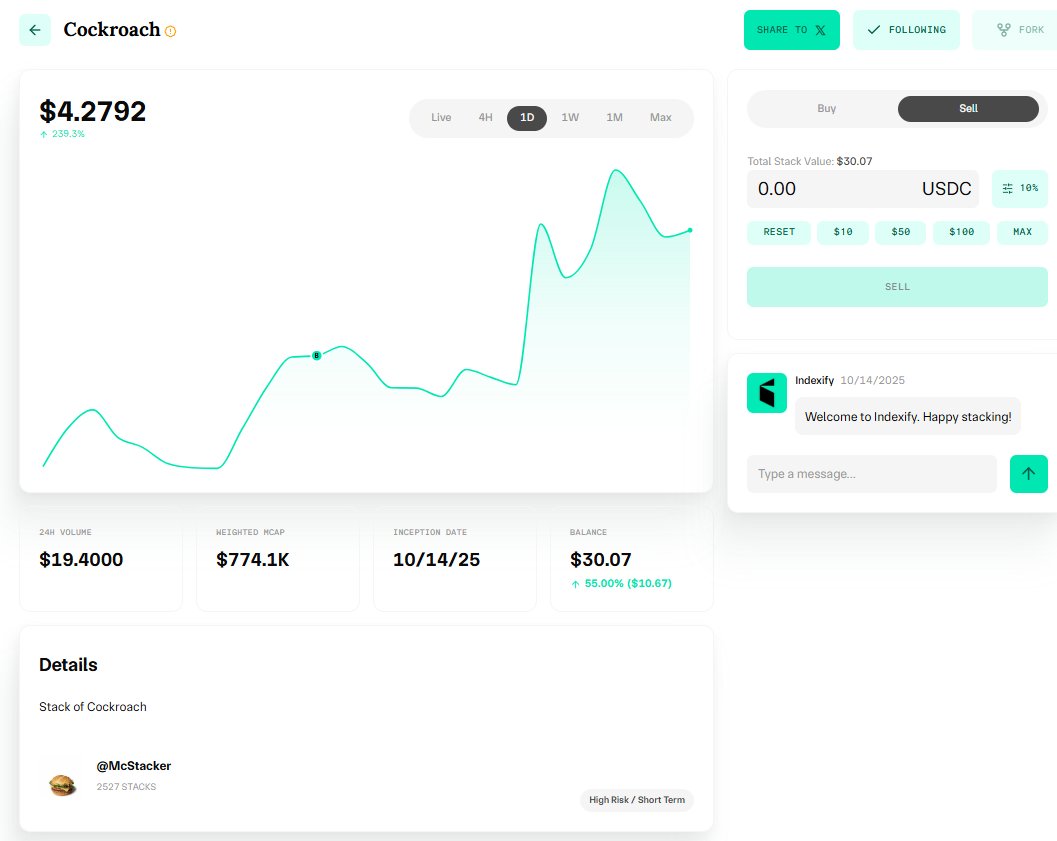Click the burger avatar of McStacker

coord(63,784)
